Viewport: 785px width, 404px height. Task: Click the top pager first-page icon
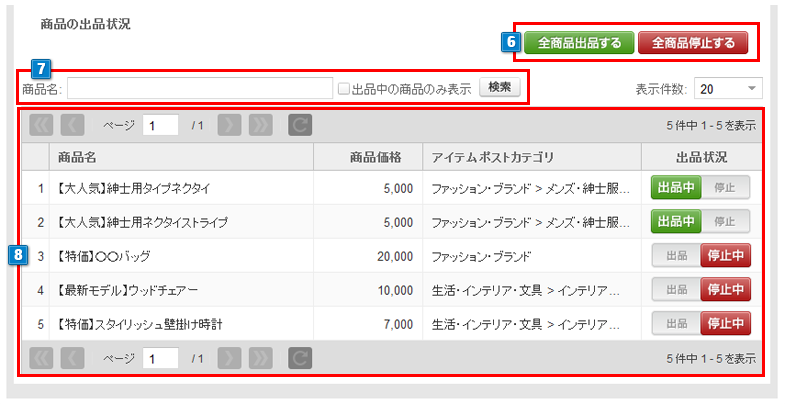41,125
